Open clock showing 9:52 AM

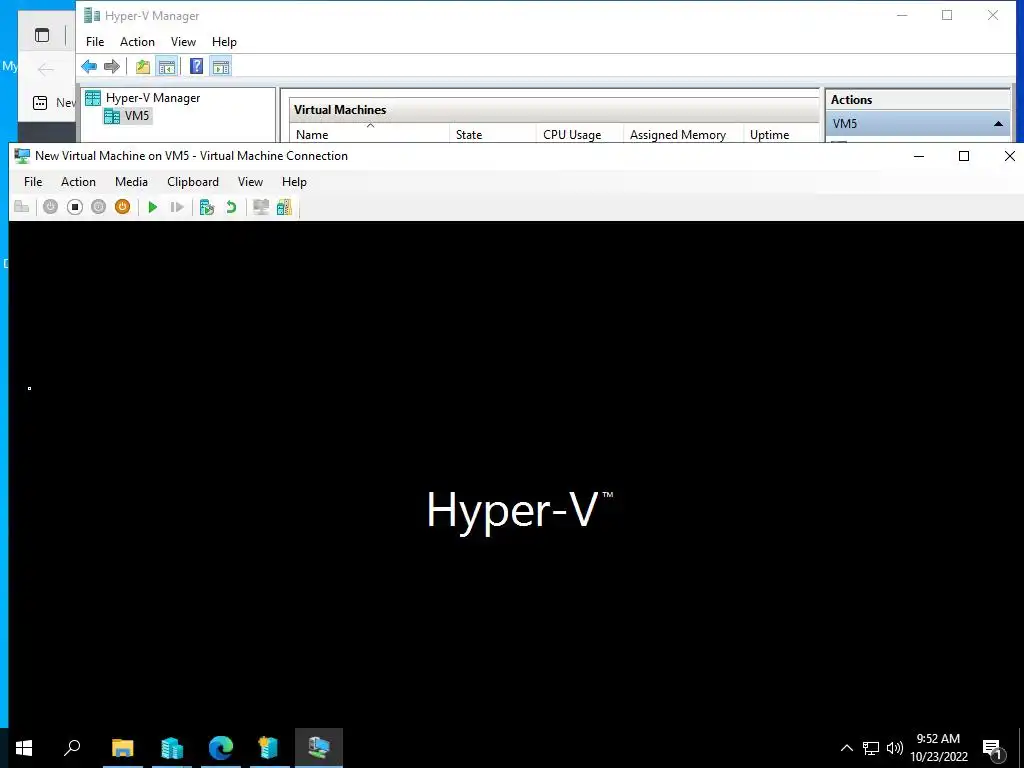pos(938,748)
